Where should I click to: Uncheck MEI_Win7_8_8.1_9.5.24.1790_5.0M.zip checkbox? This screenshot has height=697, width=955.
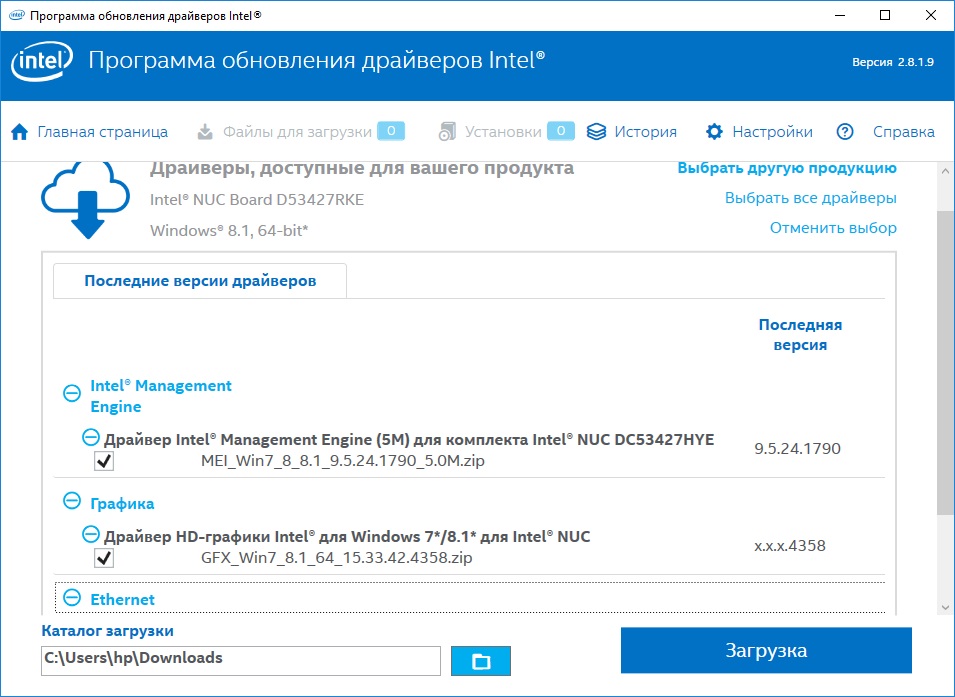pyautogui.click(x=104, y=461)
